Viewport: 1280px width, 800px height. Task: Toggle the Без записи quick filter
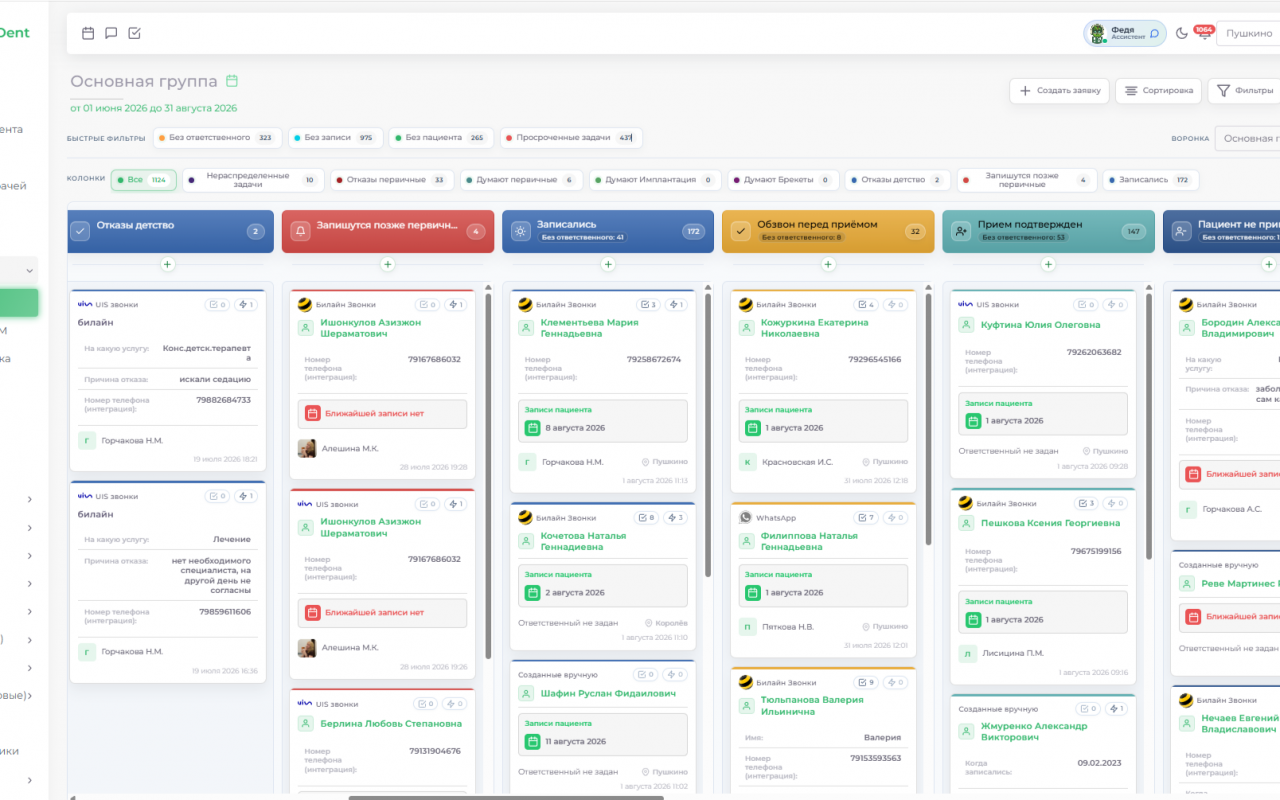(x=336, y=138)
